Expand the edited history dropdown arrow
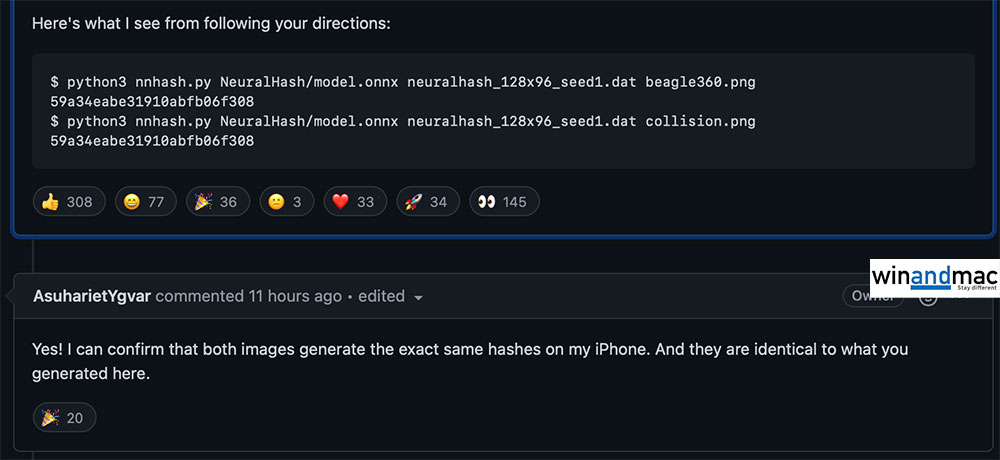Image resolution: width=1000 pixels, height=460 pixels. point(418,298)
